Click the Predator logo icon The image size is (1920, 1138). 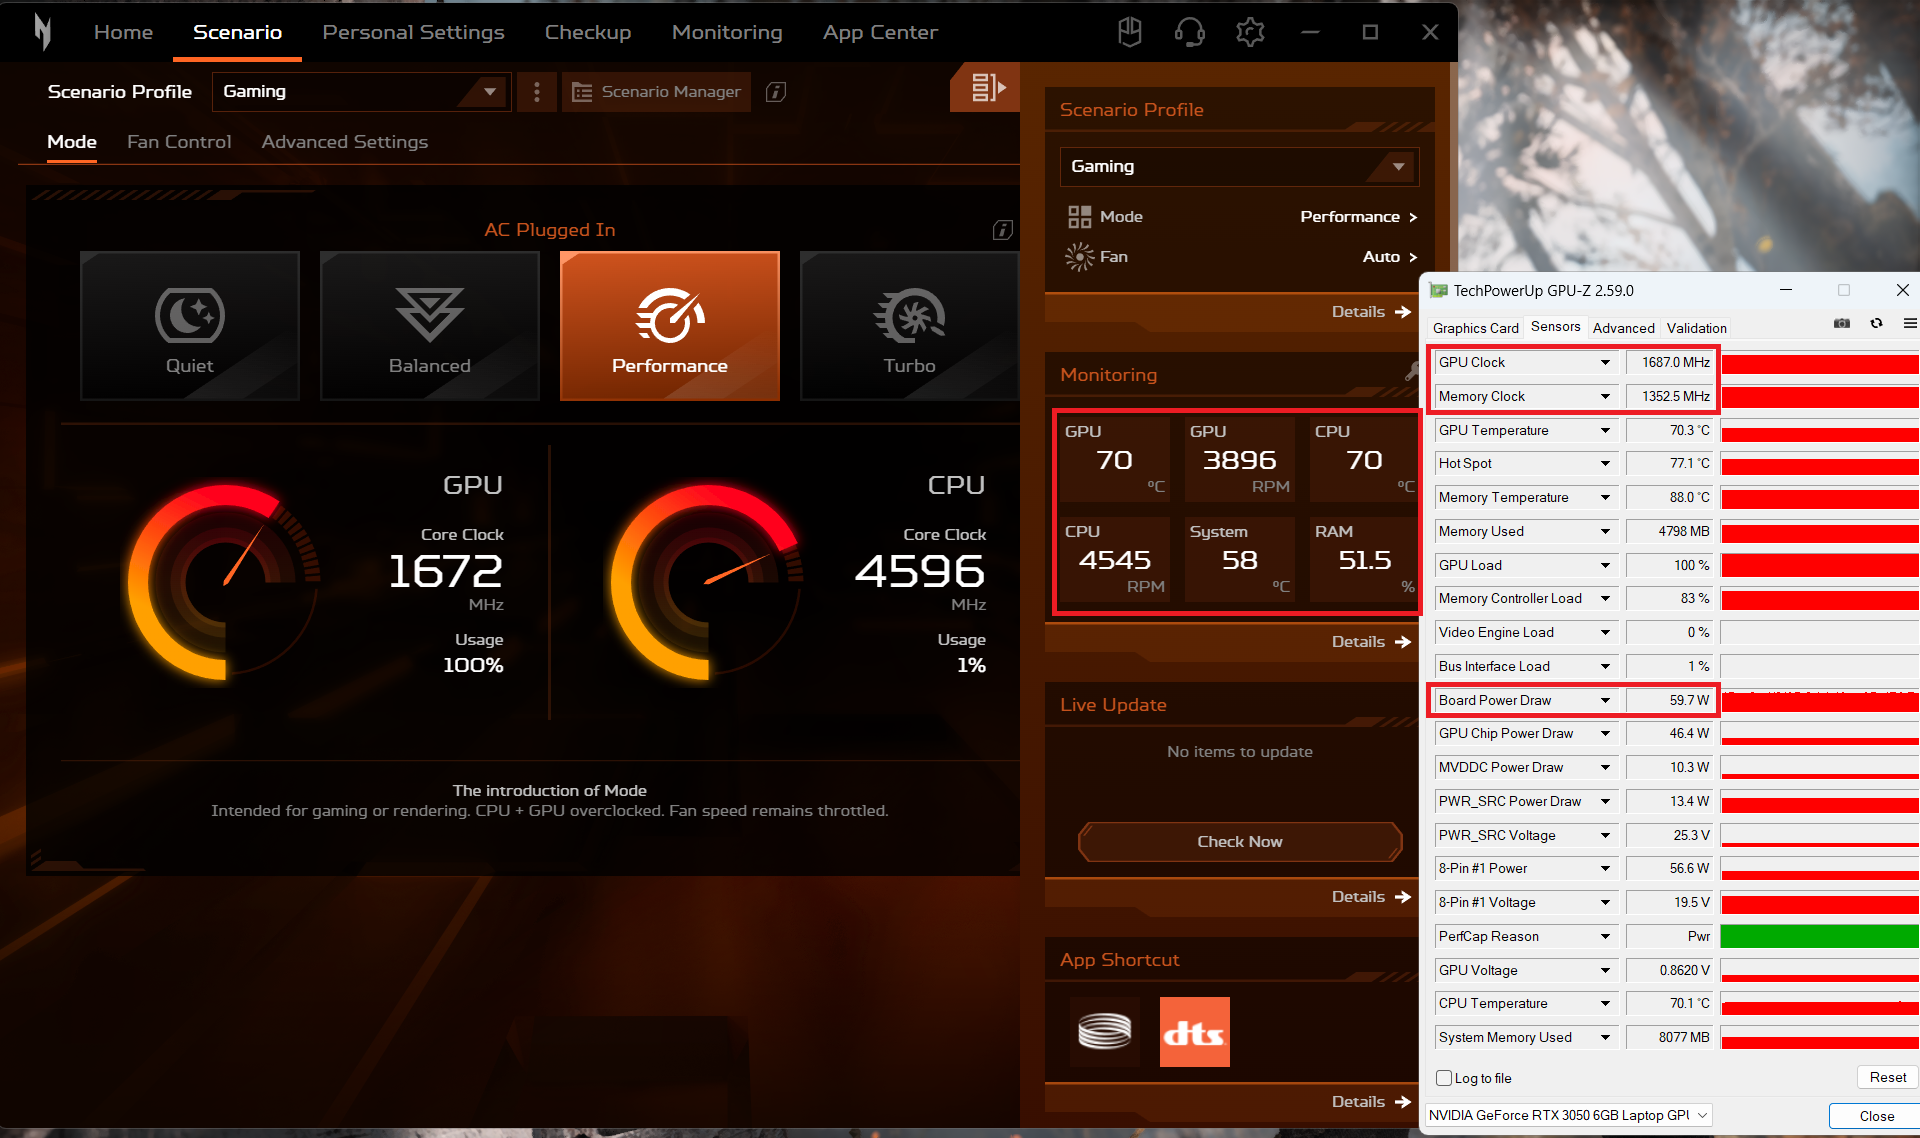click(x=42, y=32)
